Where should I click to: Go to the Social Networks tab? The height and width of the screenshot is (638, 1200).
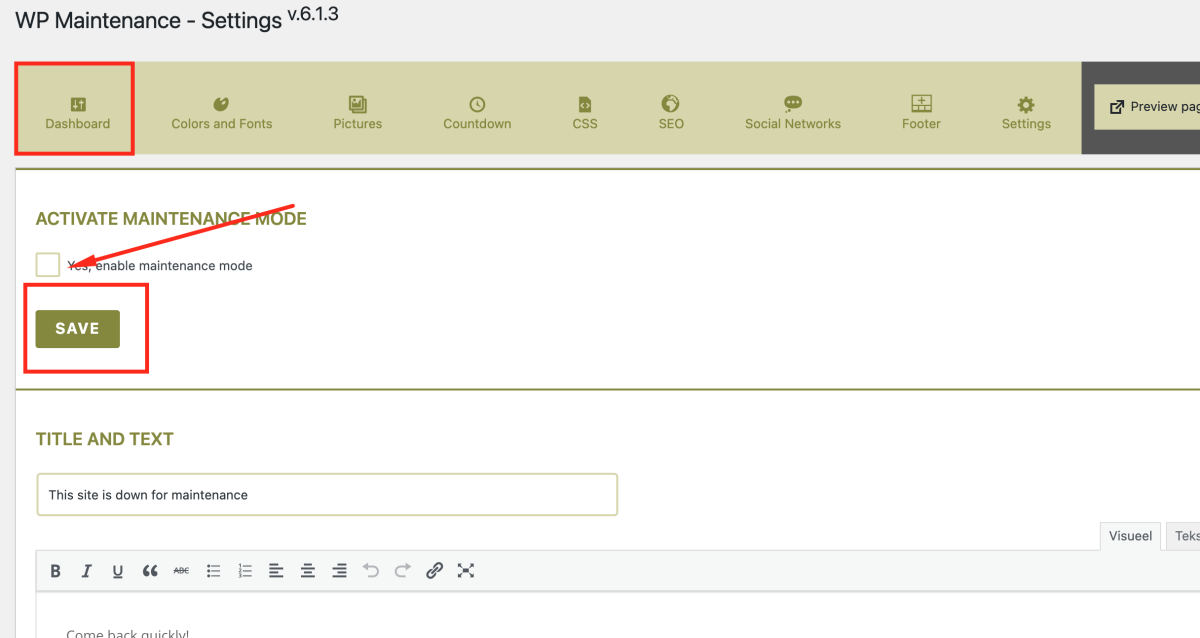pyautogui.click(x=792, y=113)
